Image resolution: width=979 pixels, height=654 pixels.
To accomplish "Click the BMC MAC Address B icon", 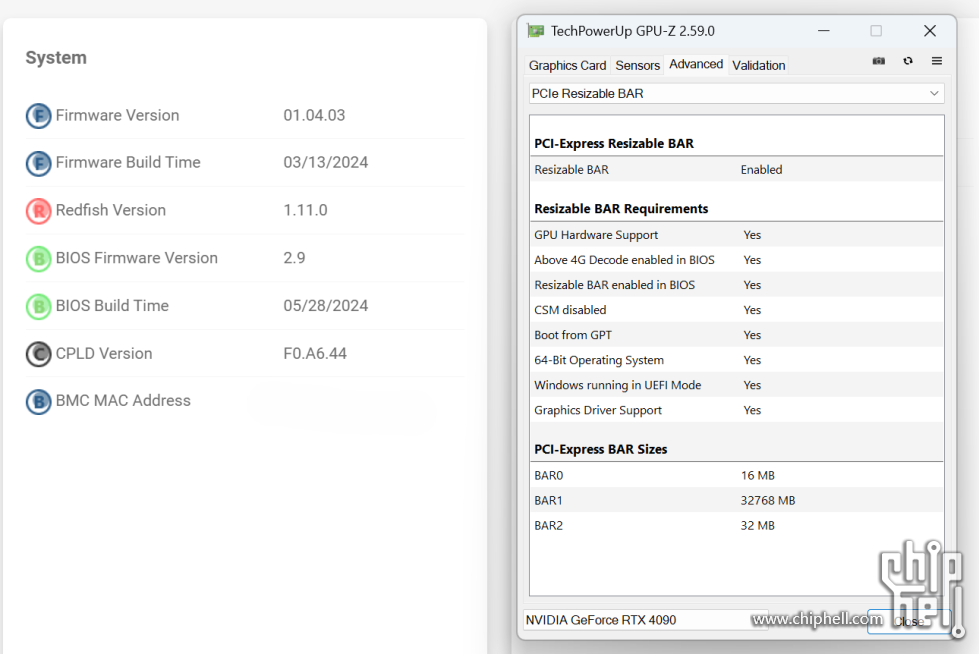I will 39,402.
